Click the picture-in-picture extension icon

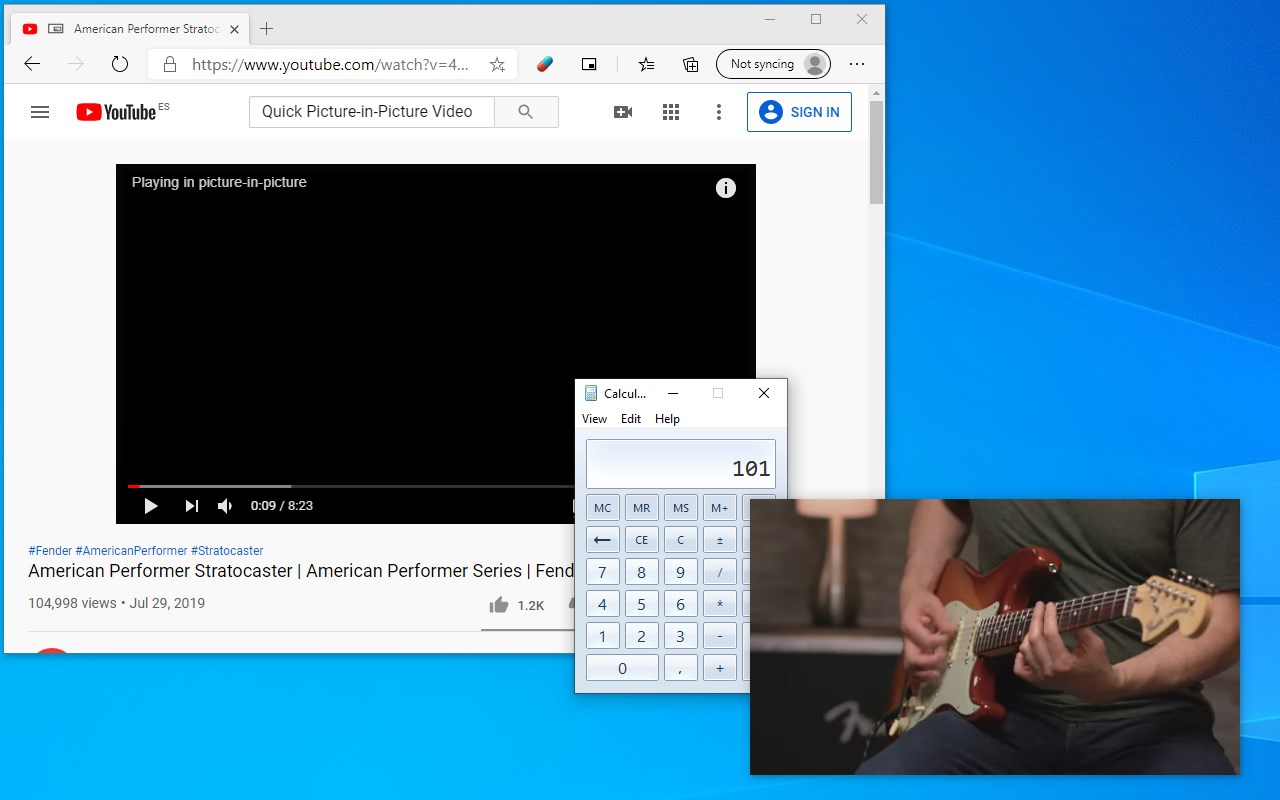click(589, 64)
